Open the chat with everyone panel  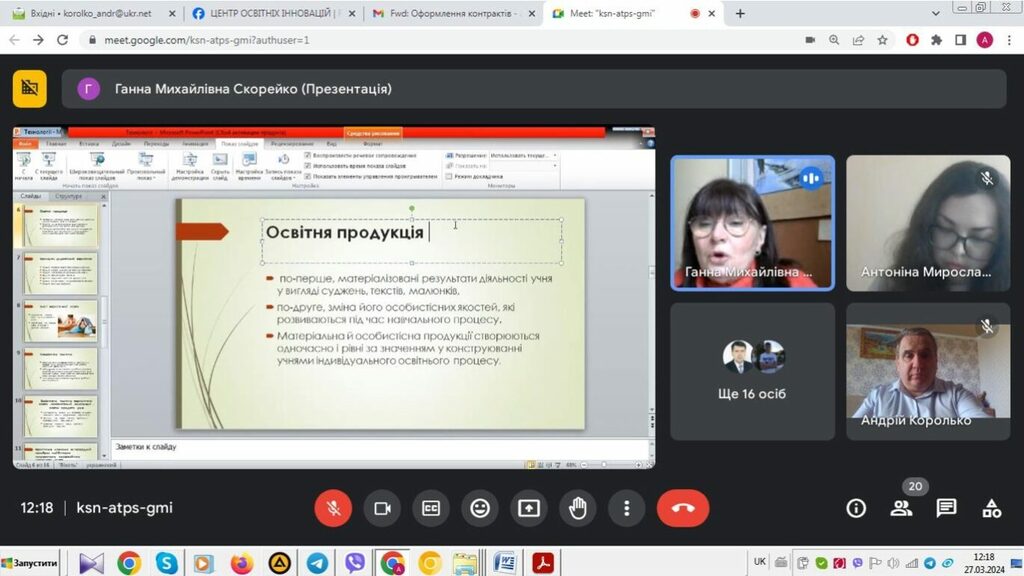(946, 508)
